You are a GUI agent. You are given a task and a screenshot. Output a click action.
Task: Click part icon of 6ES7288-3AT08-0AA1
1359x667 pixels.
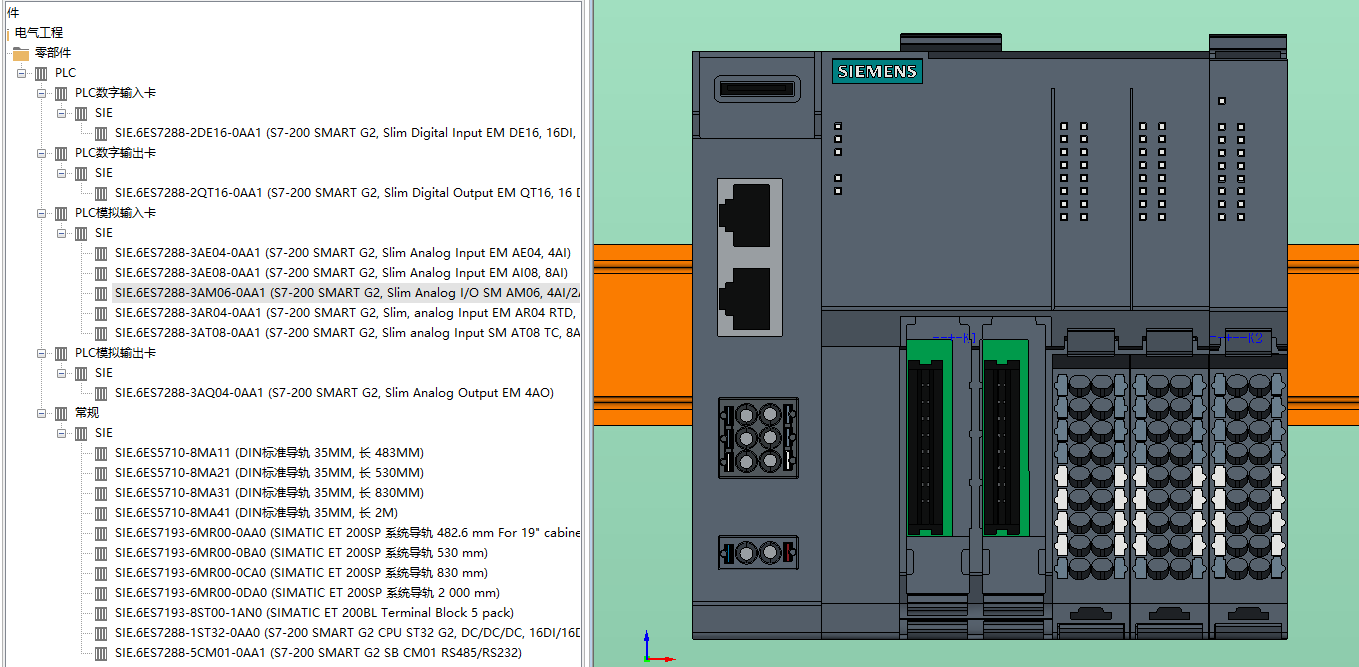tap(101, 333)
